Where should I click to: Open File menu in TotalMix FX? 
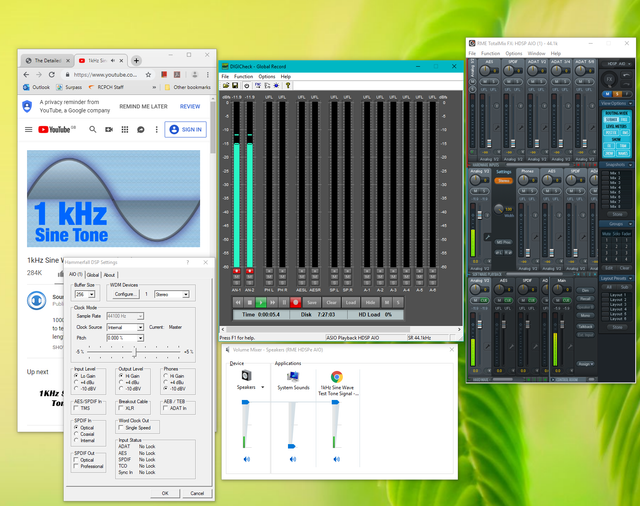[472, 53]
